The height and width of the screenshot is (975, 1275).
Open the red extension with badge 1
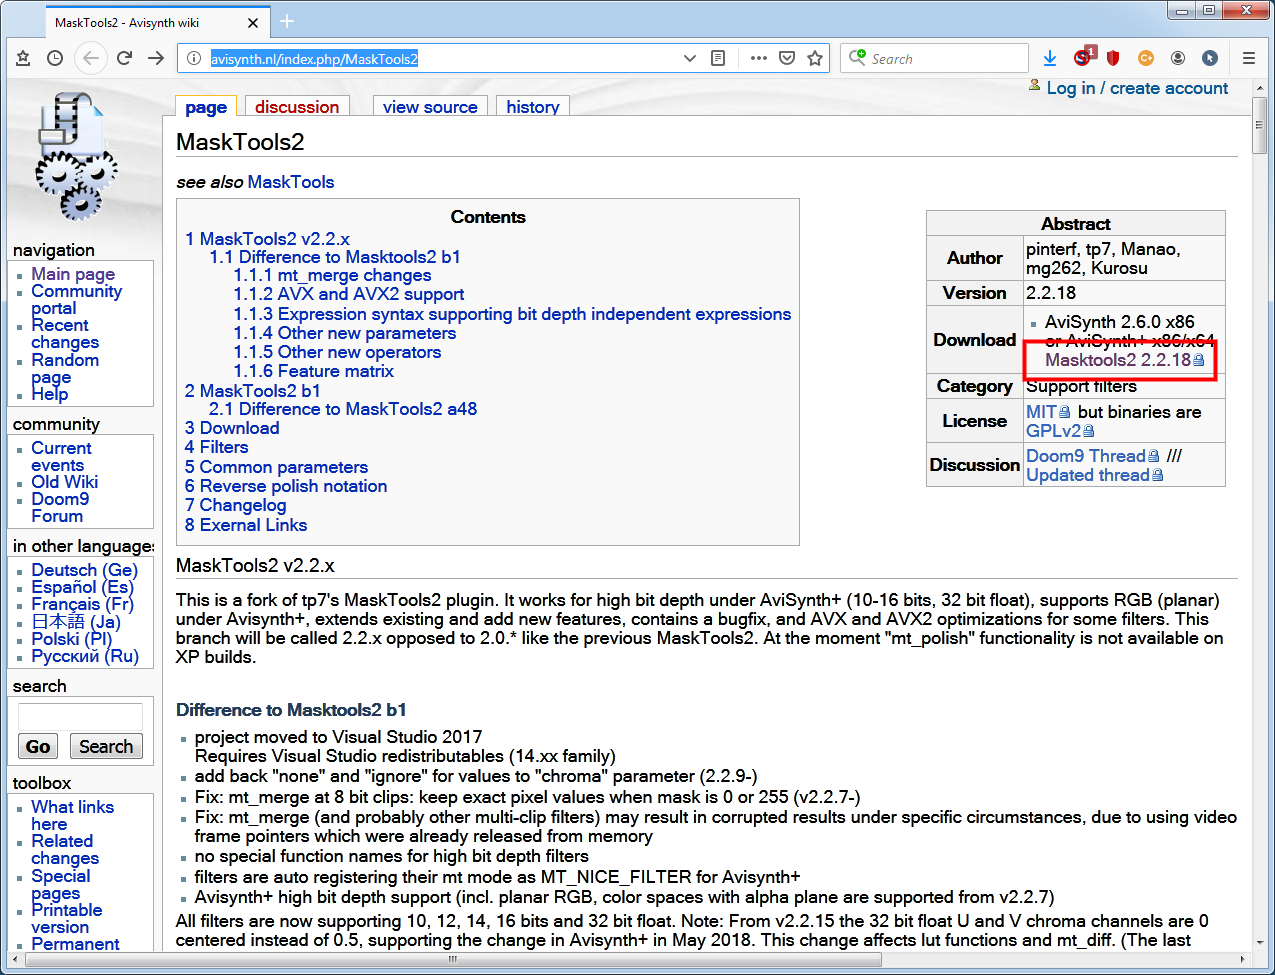click(x=1084, y=56)
